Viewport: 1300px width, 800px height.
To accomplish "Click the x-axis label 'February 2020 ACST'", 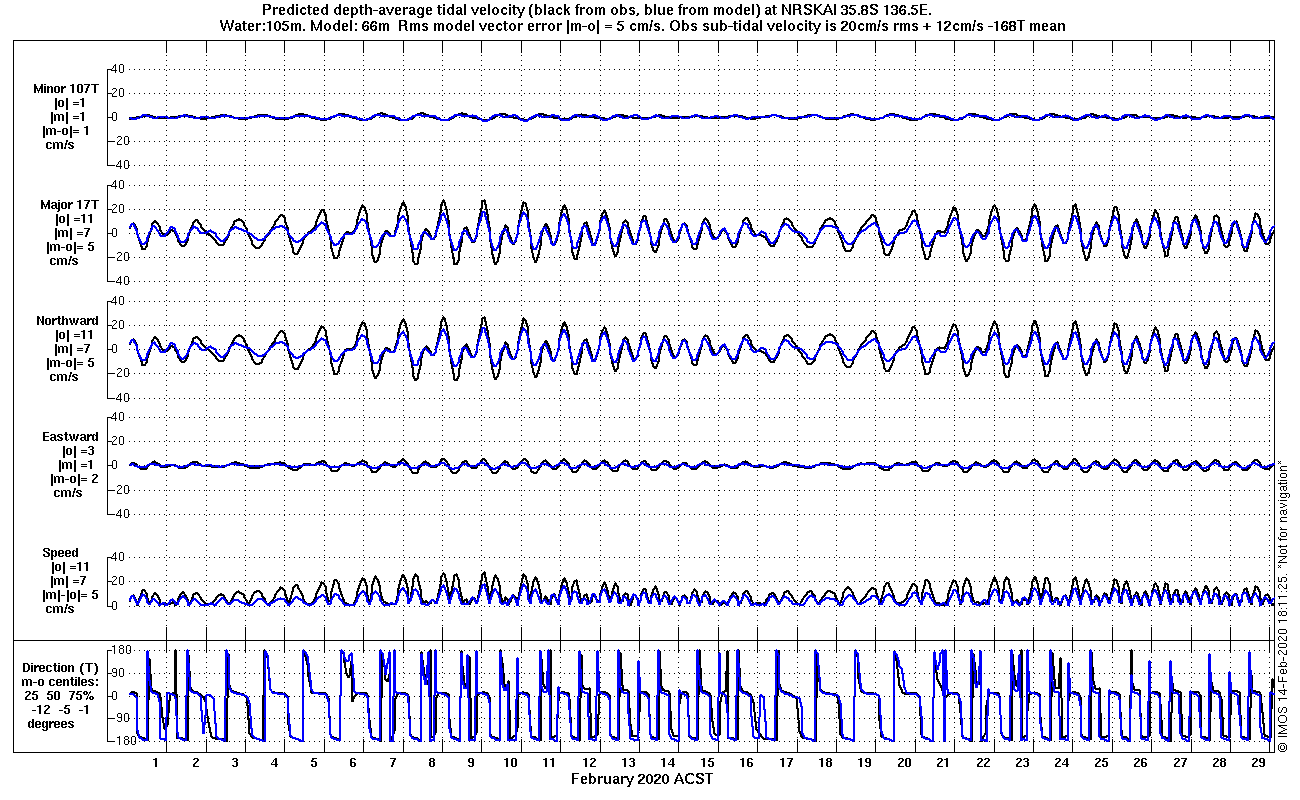I will pos(642,779).
